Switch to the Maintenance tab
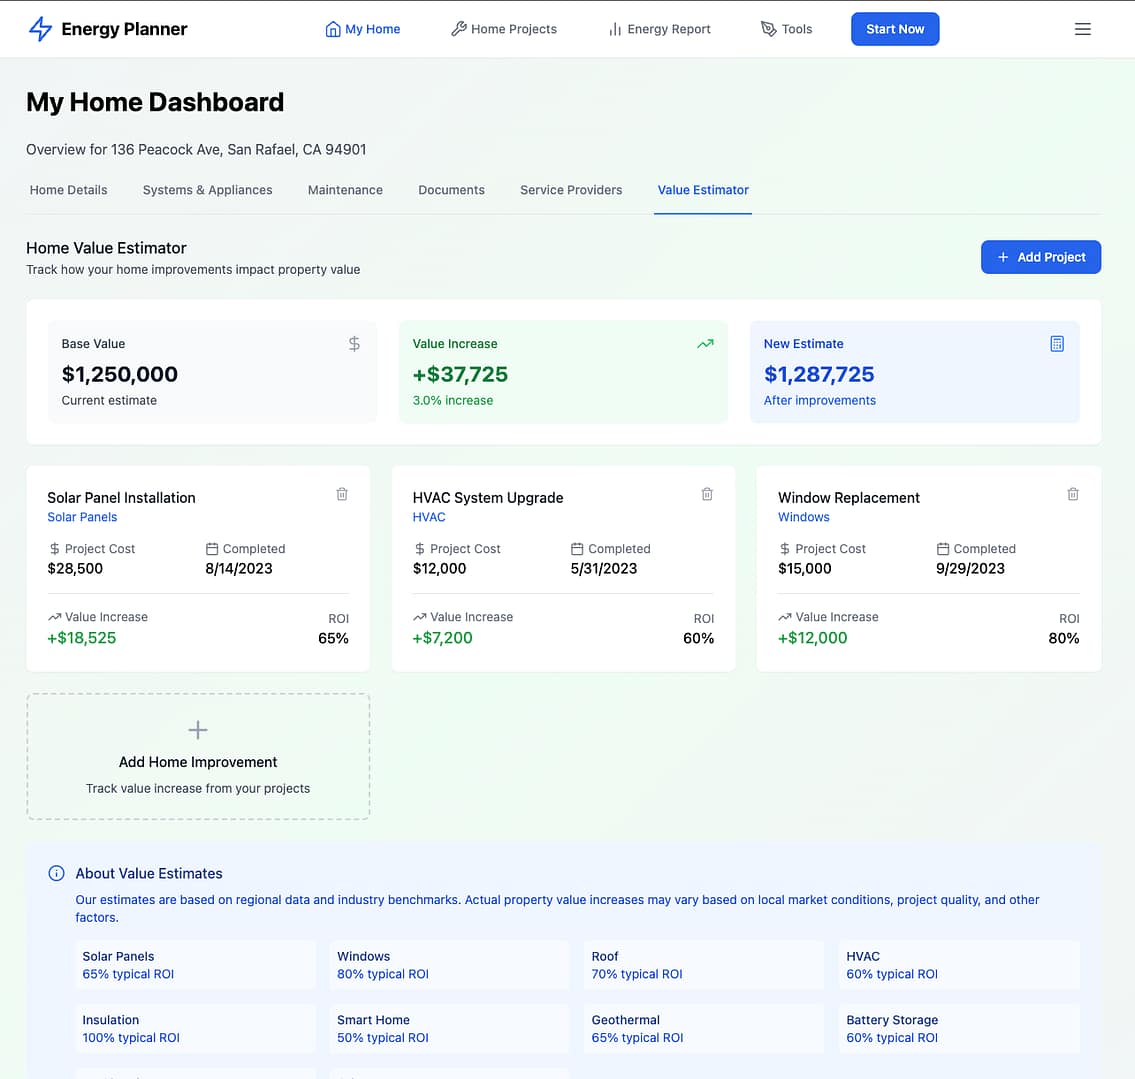Image resolution: width=1135 pixels, height=1079 pixels. pyautogui.click(x=345, y=190)
